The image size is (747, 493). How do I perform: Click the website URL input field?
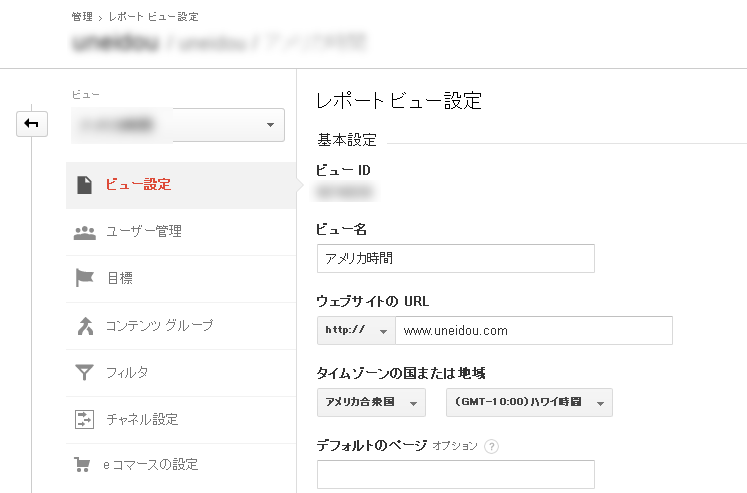tap(533, 330)
